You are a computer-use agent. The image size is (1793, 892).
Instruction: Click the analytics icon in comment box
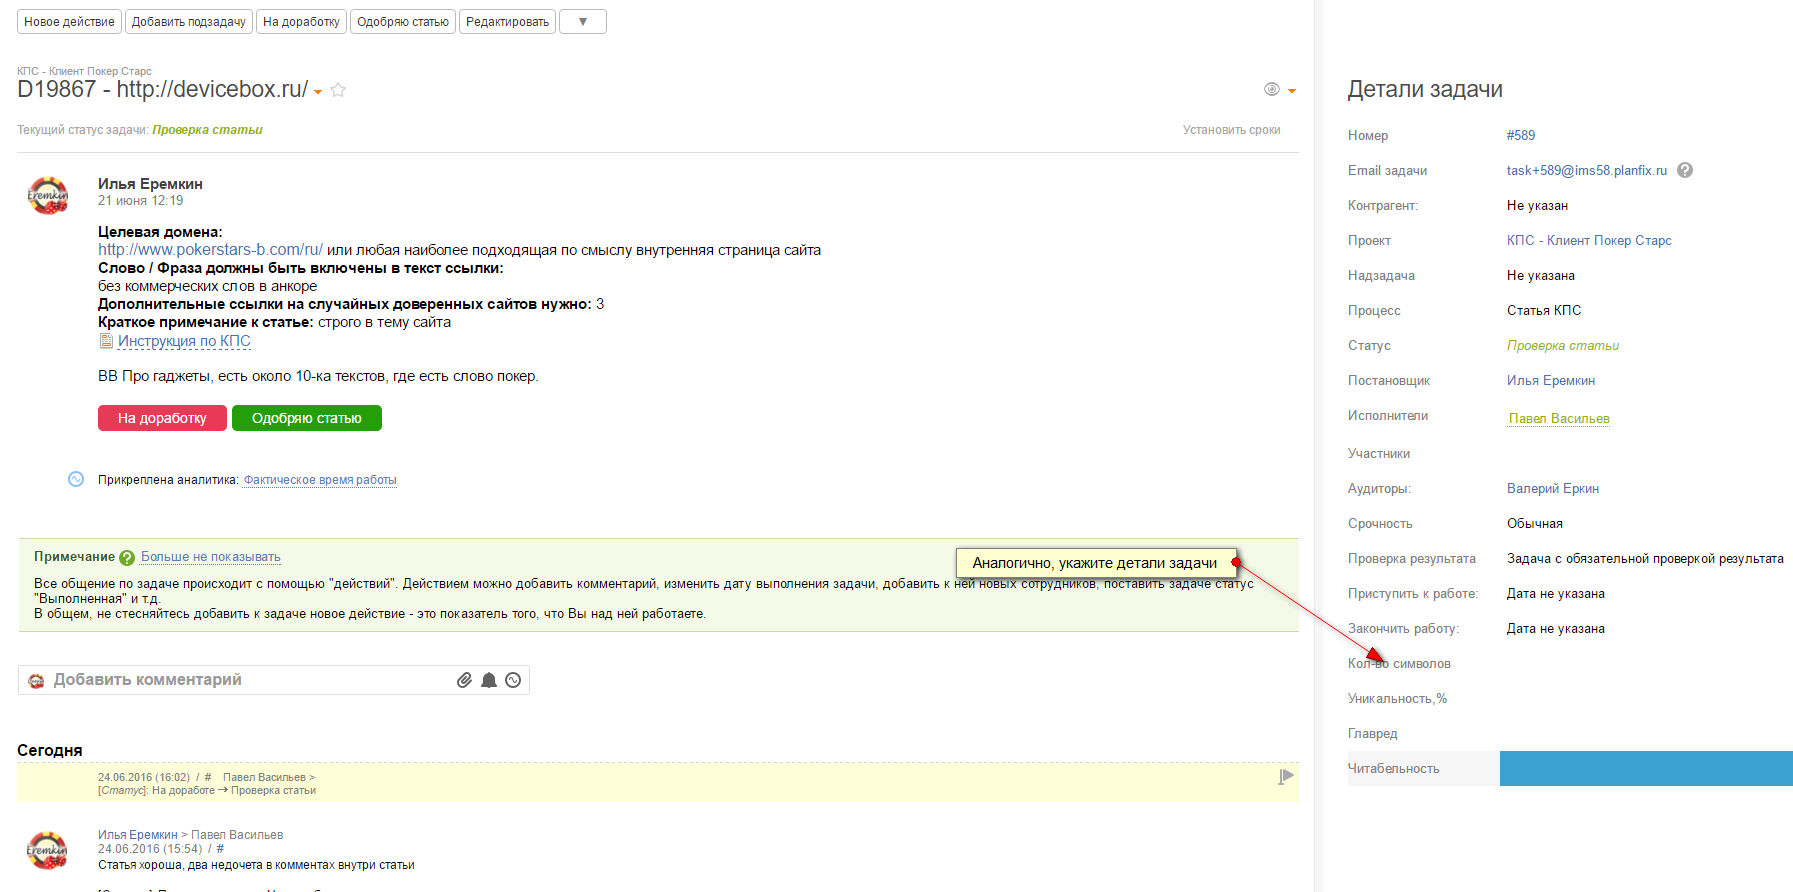[513, 680]
